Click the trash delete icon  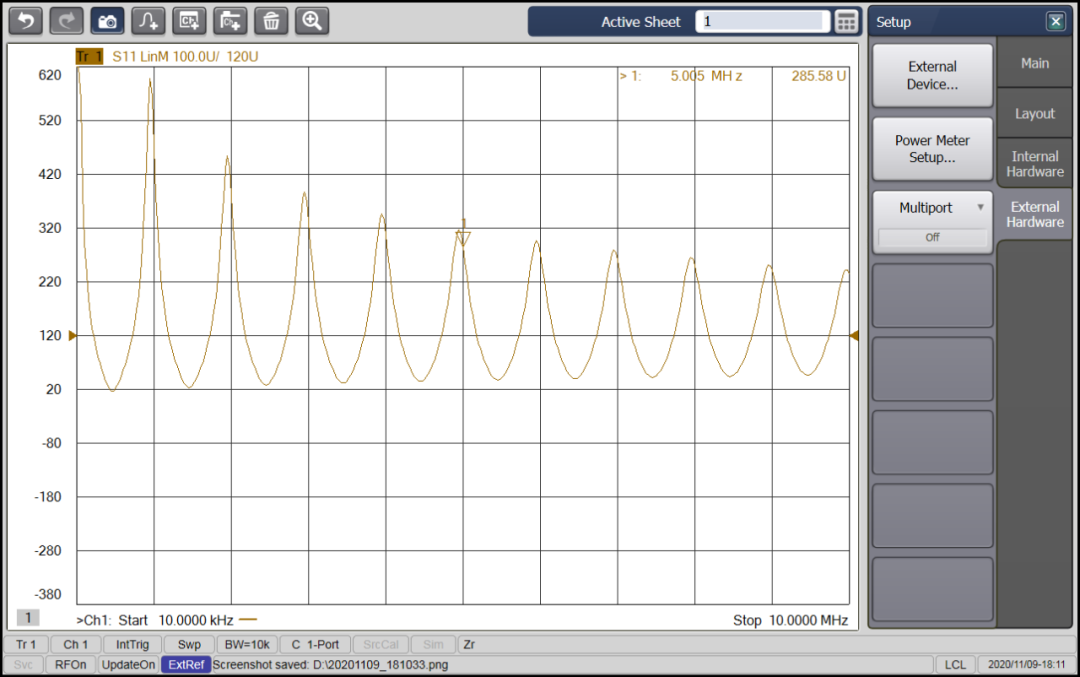[271, 20]
